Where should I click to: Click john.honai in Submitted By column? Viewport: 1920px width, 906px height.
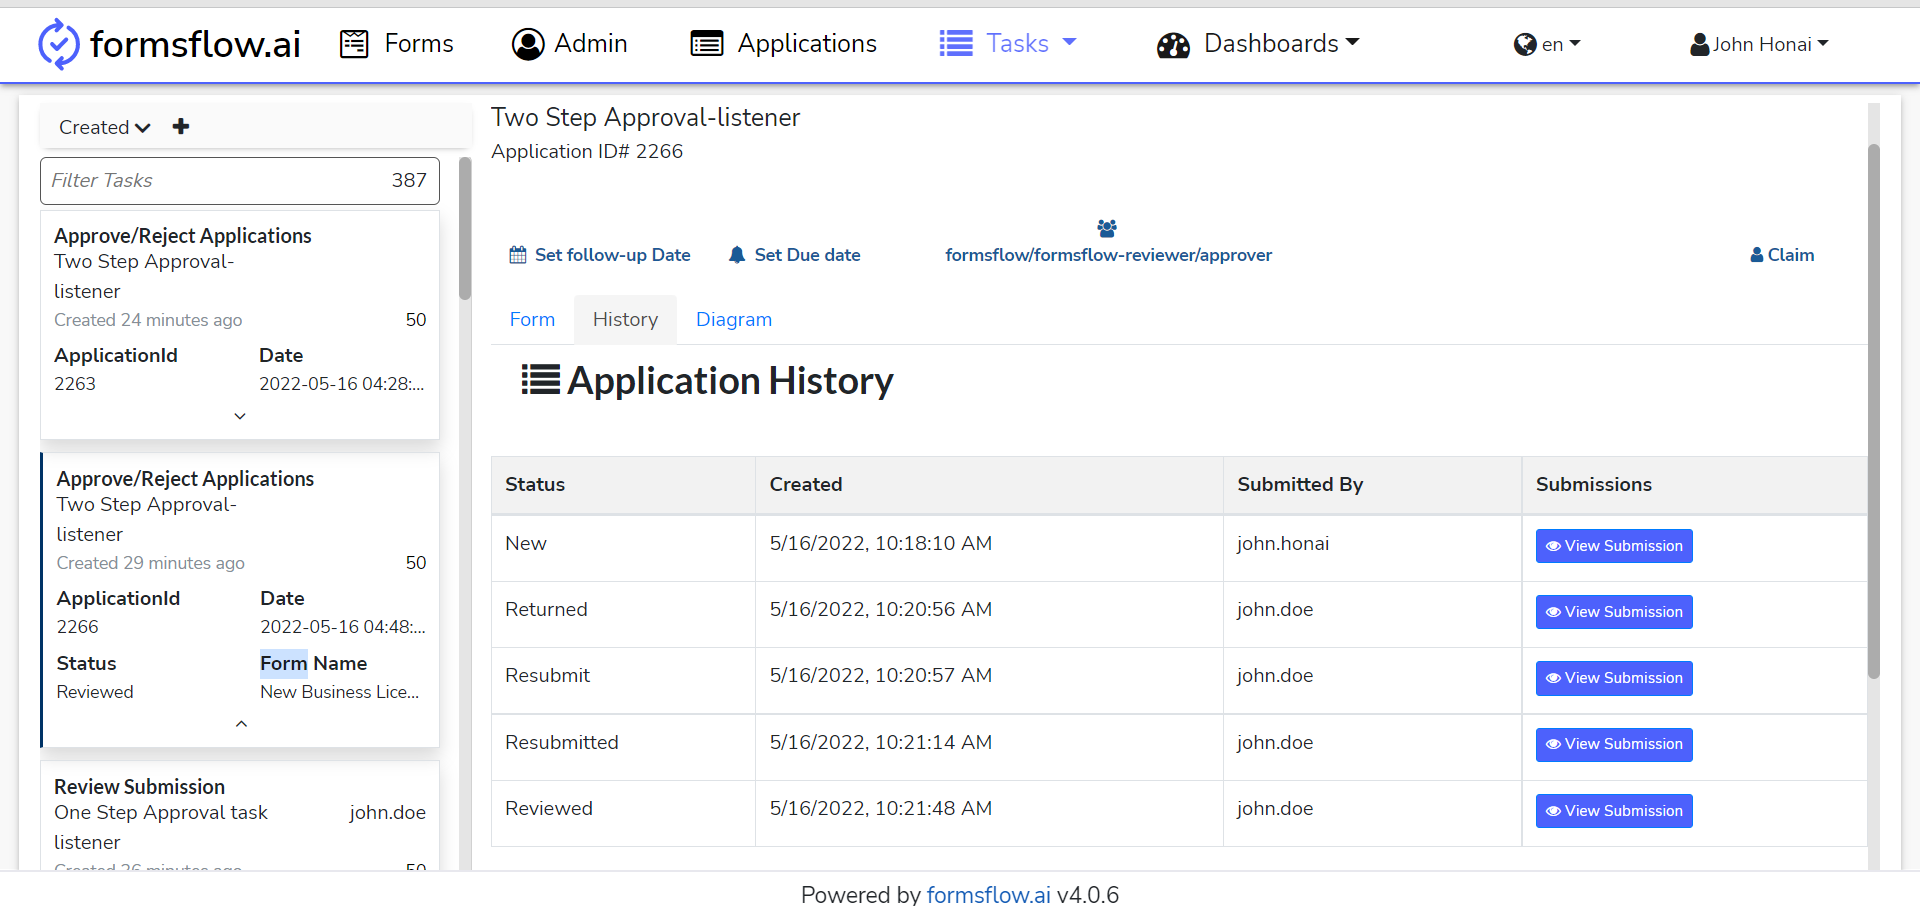tap(1283, 544)
